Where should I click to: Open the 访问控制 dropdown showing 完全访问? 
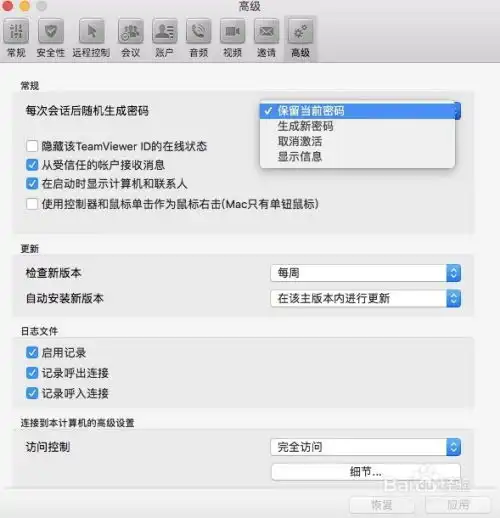pyautogui.click(x=366, y=447)
